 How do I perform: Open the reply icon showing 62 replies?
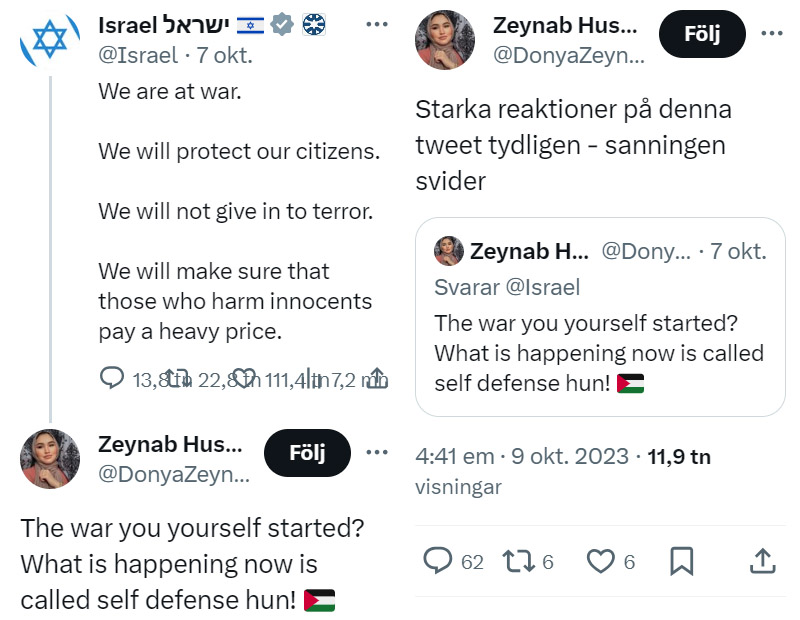pos(438,561)
